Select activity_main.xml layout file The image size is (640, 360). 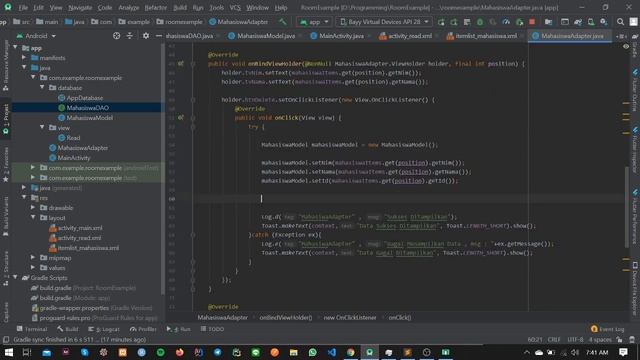[80, 228]
